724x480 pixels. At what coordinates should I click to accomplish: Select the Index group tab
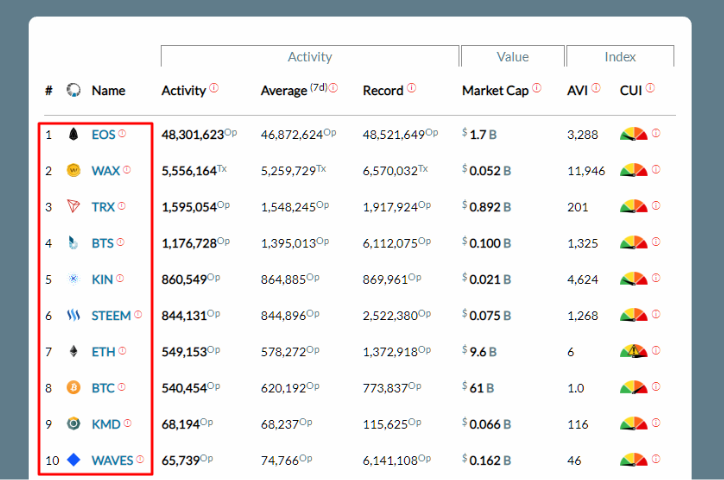tap(620, 56)
